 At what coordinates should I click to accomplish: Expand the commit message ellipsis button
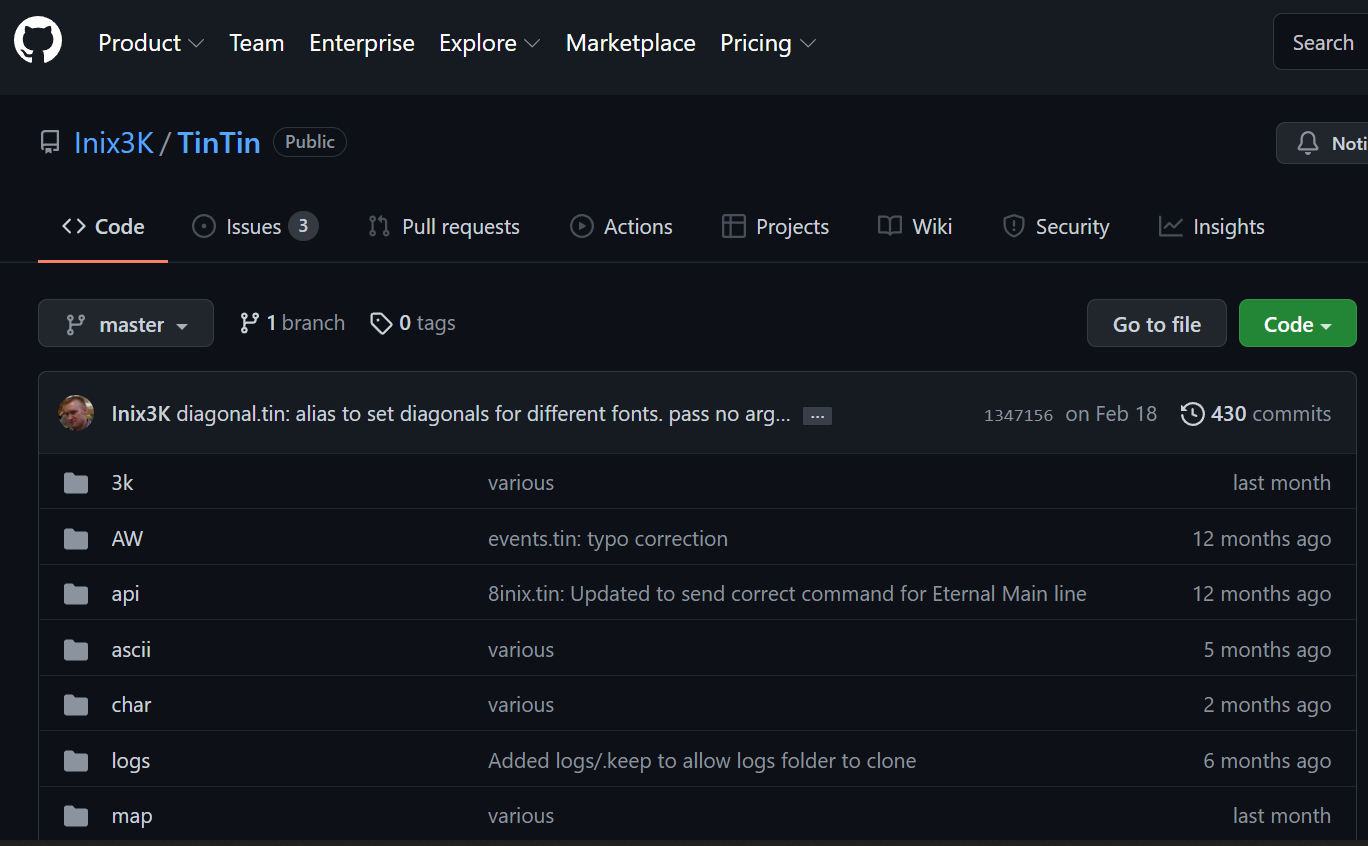[817, 416]
